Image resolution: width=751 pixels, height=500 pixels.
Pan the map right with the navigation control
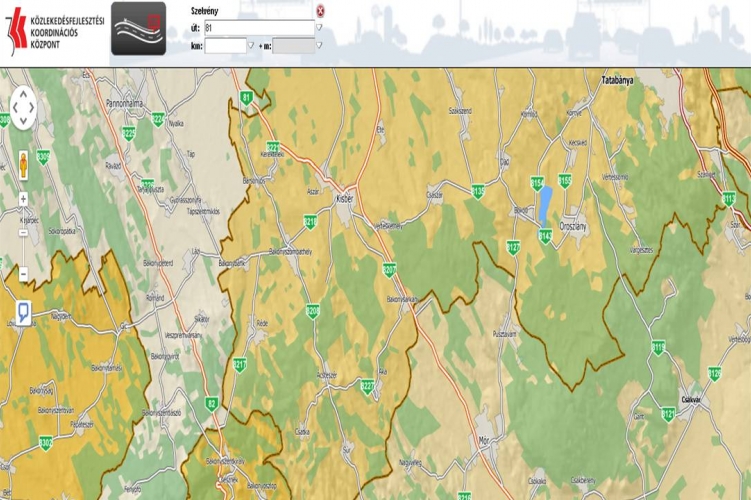coord(36,105)
